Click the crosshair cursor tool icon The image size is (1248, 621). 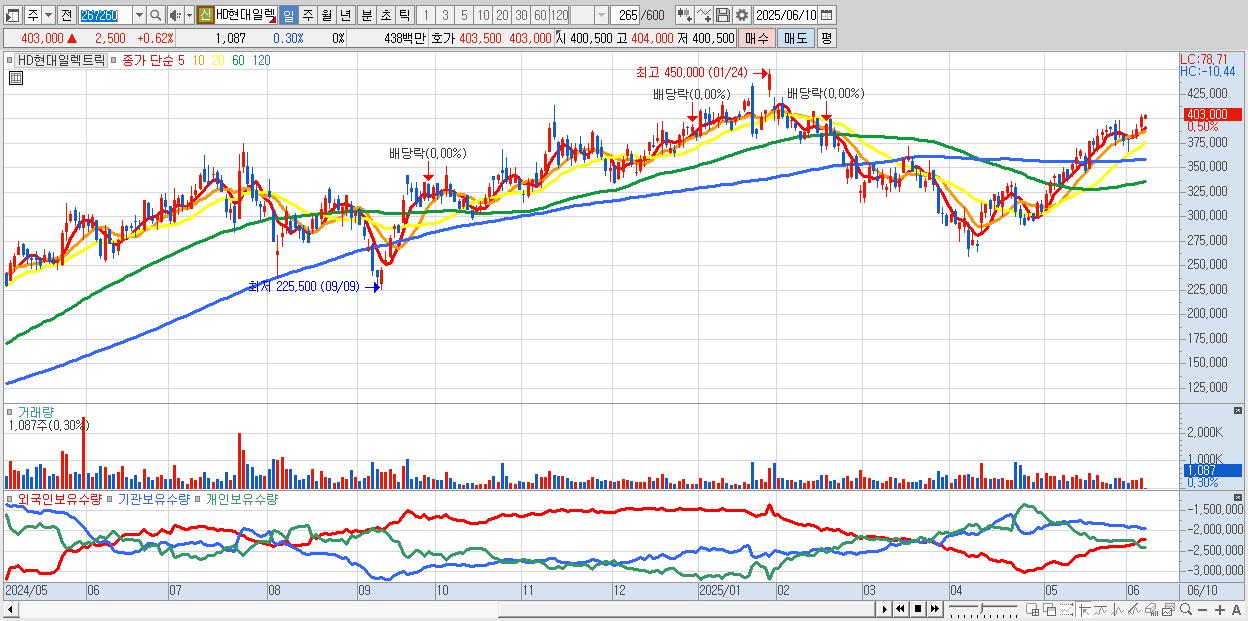(1084, 609)
